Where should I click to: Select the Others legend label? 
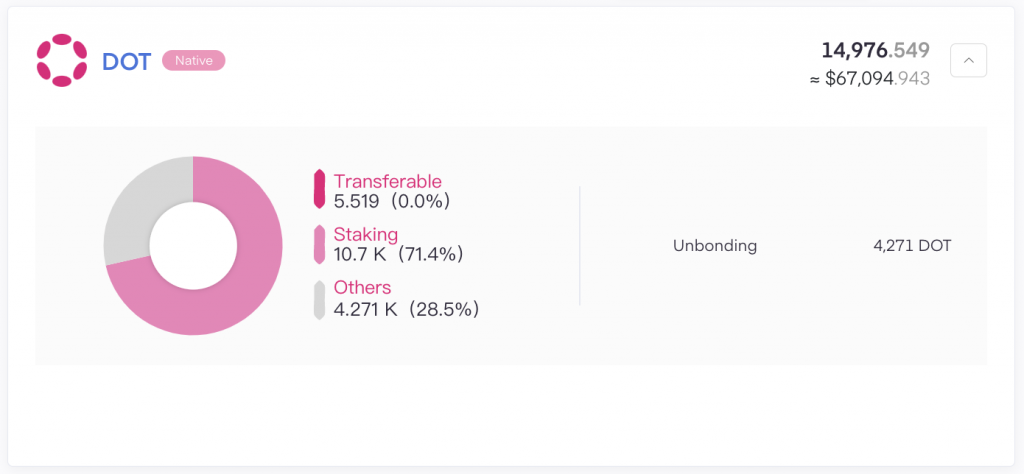362,287
